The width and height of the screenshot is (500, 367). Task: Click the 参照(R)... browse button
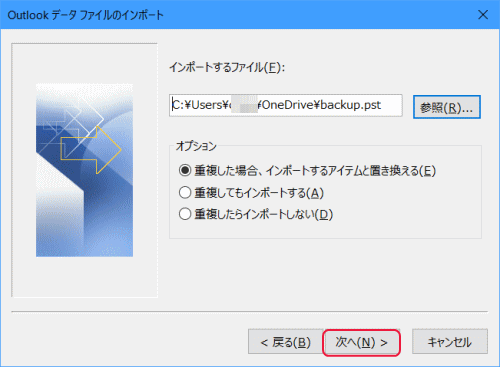pos(447,107)
